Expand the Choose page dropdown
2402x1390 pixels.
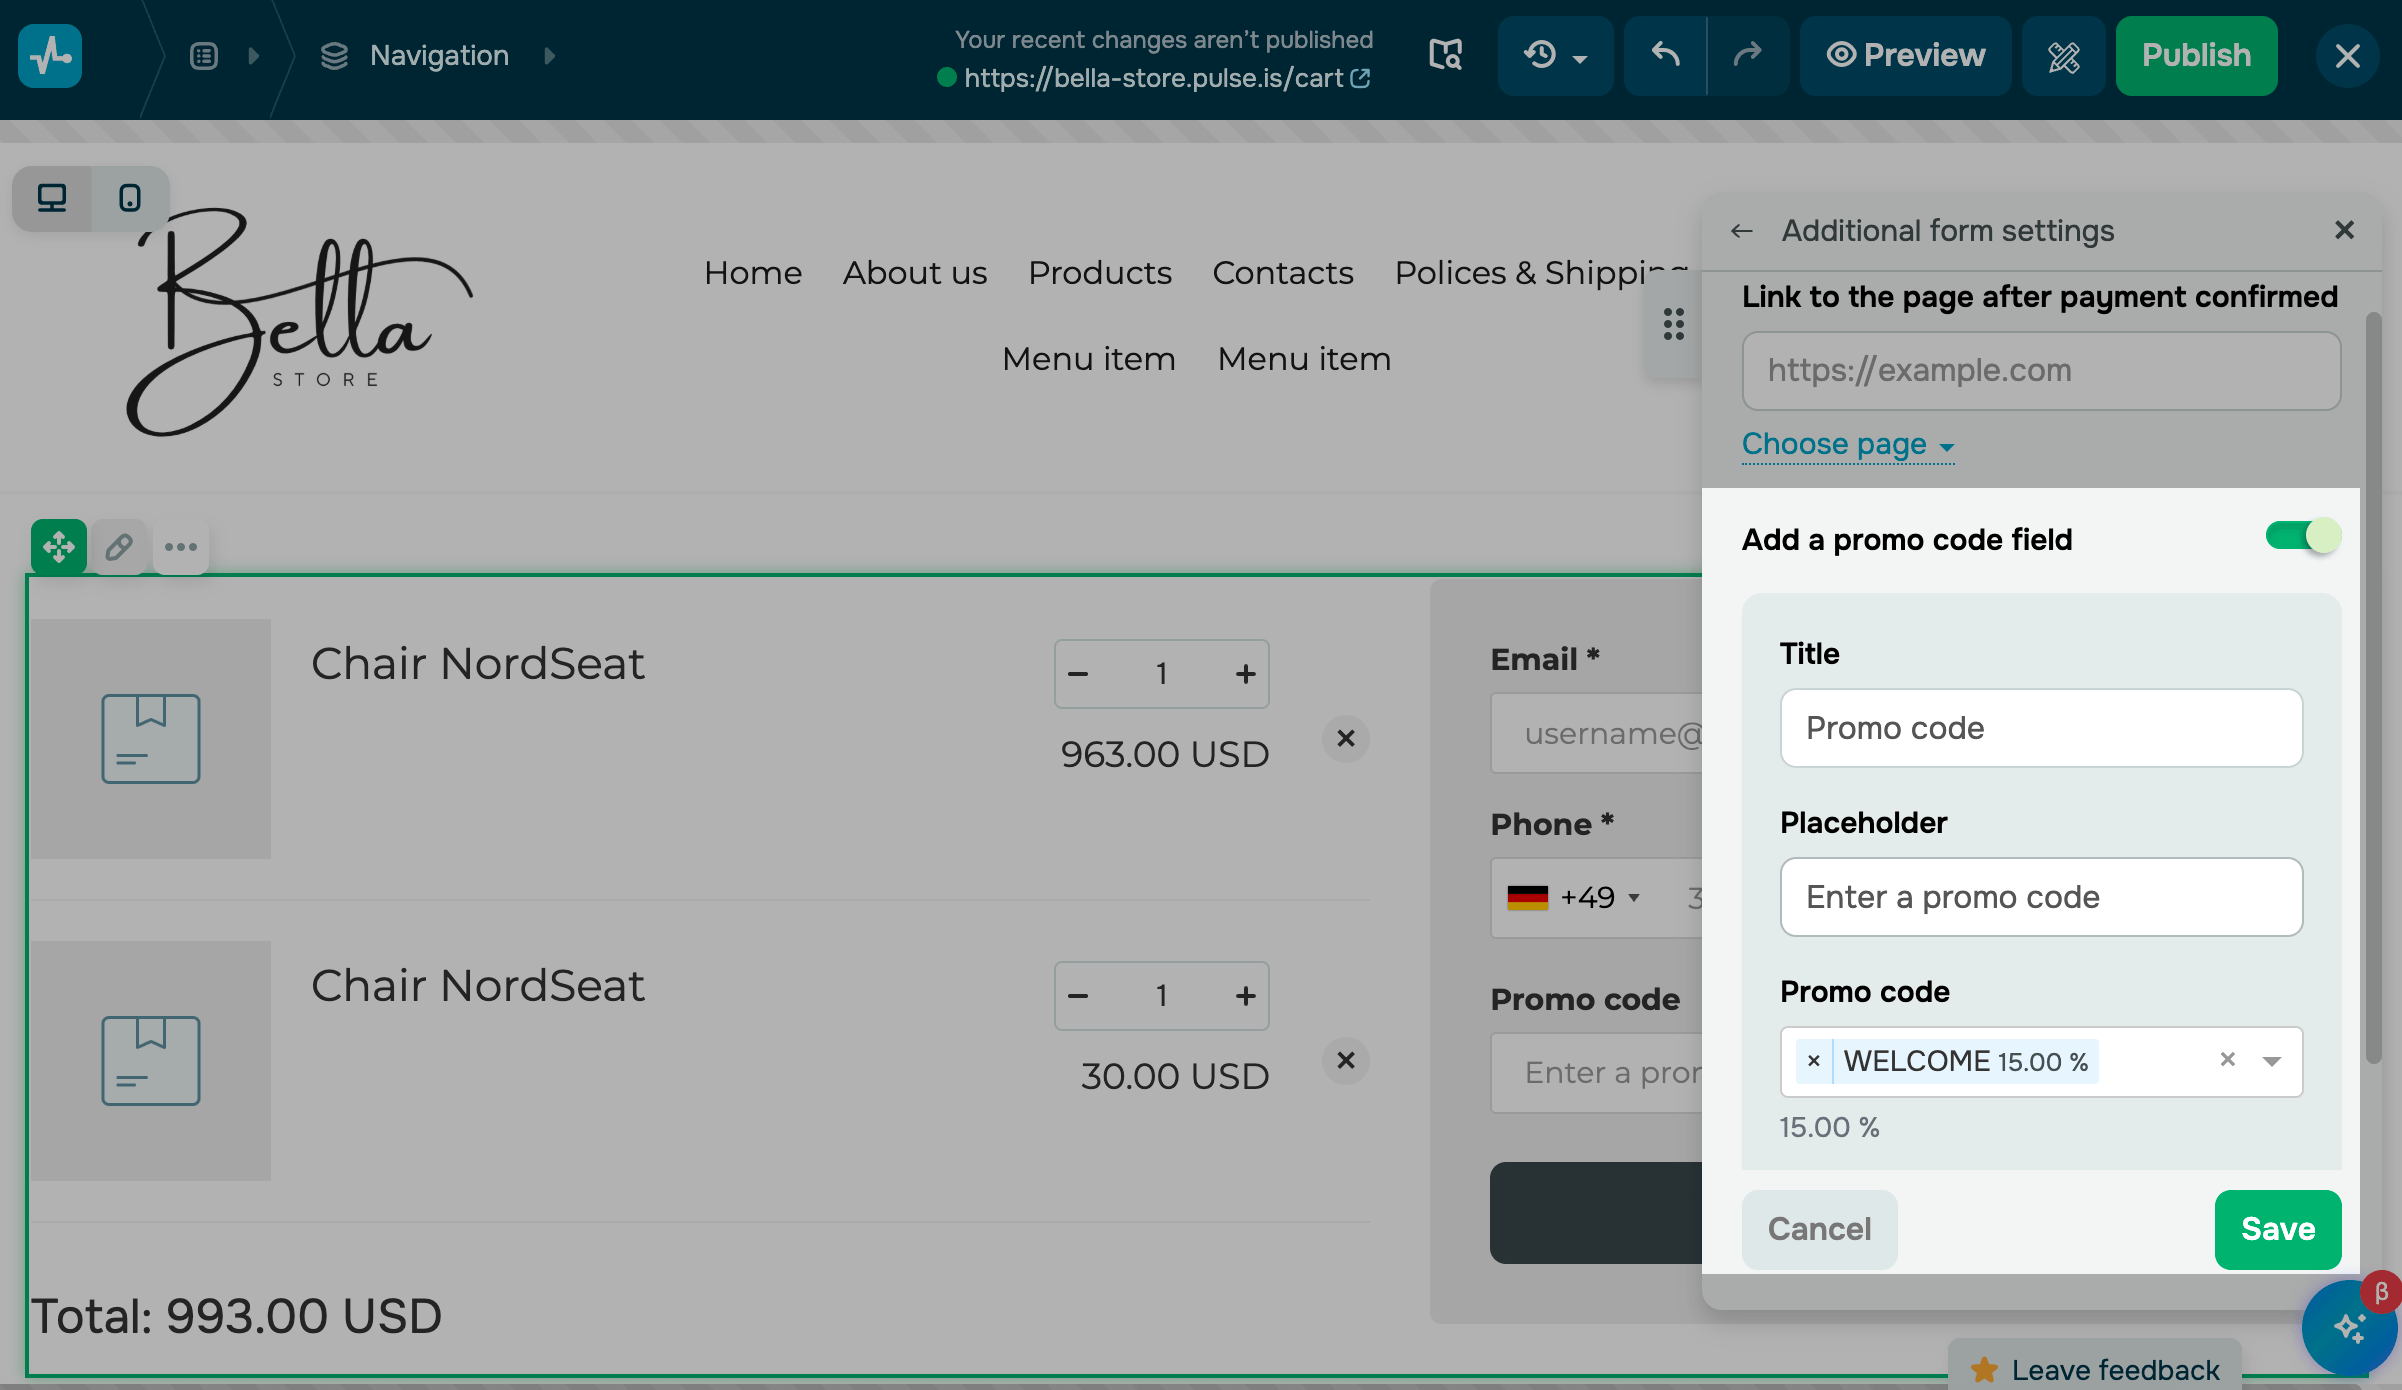pos(1847,444)
